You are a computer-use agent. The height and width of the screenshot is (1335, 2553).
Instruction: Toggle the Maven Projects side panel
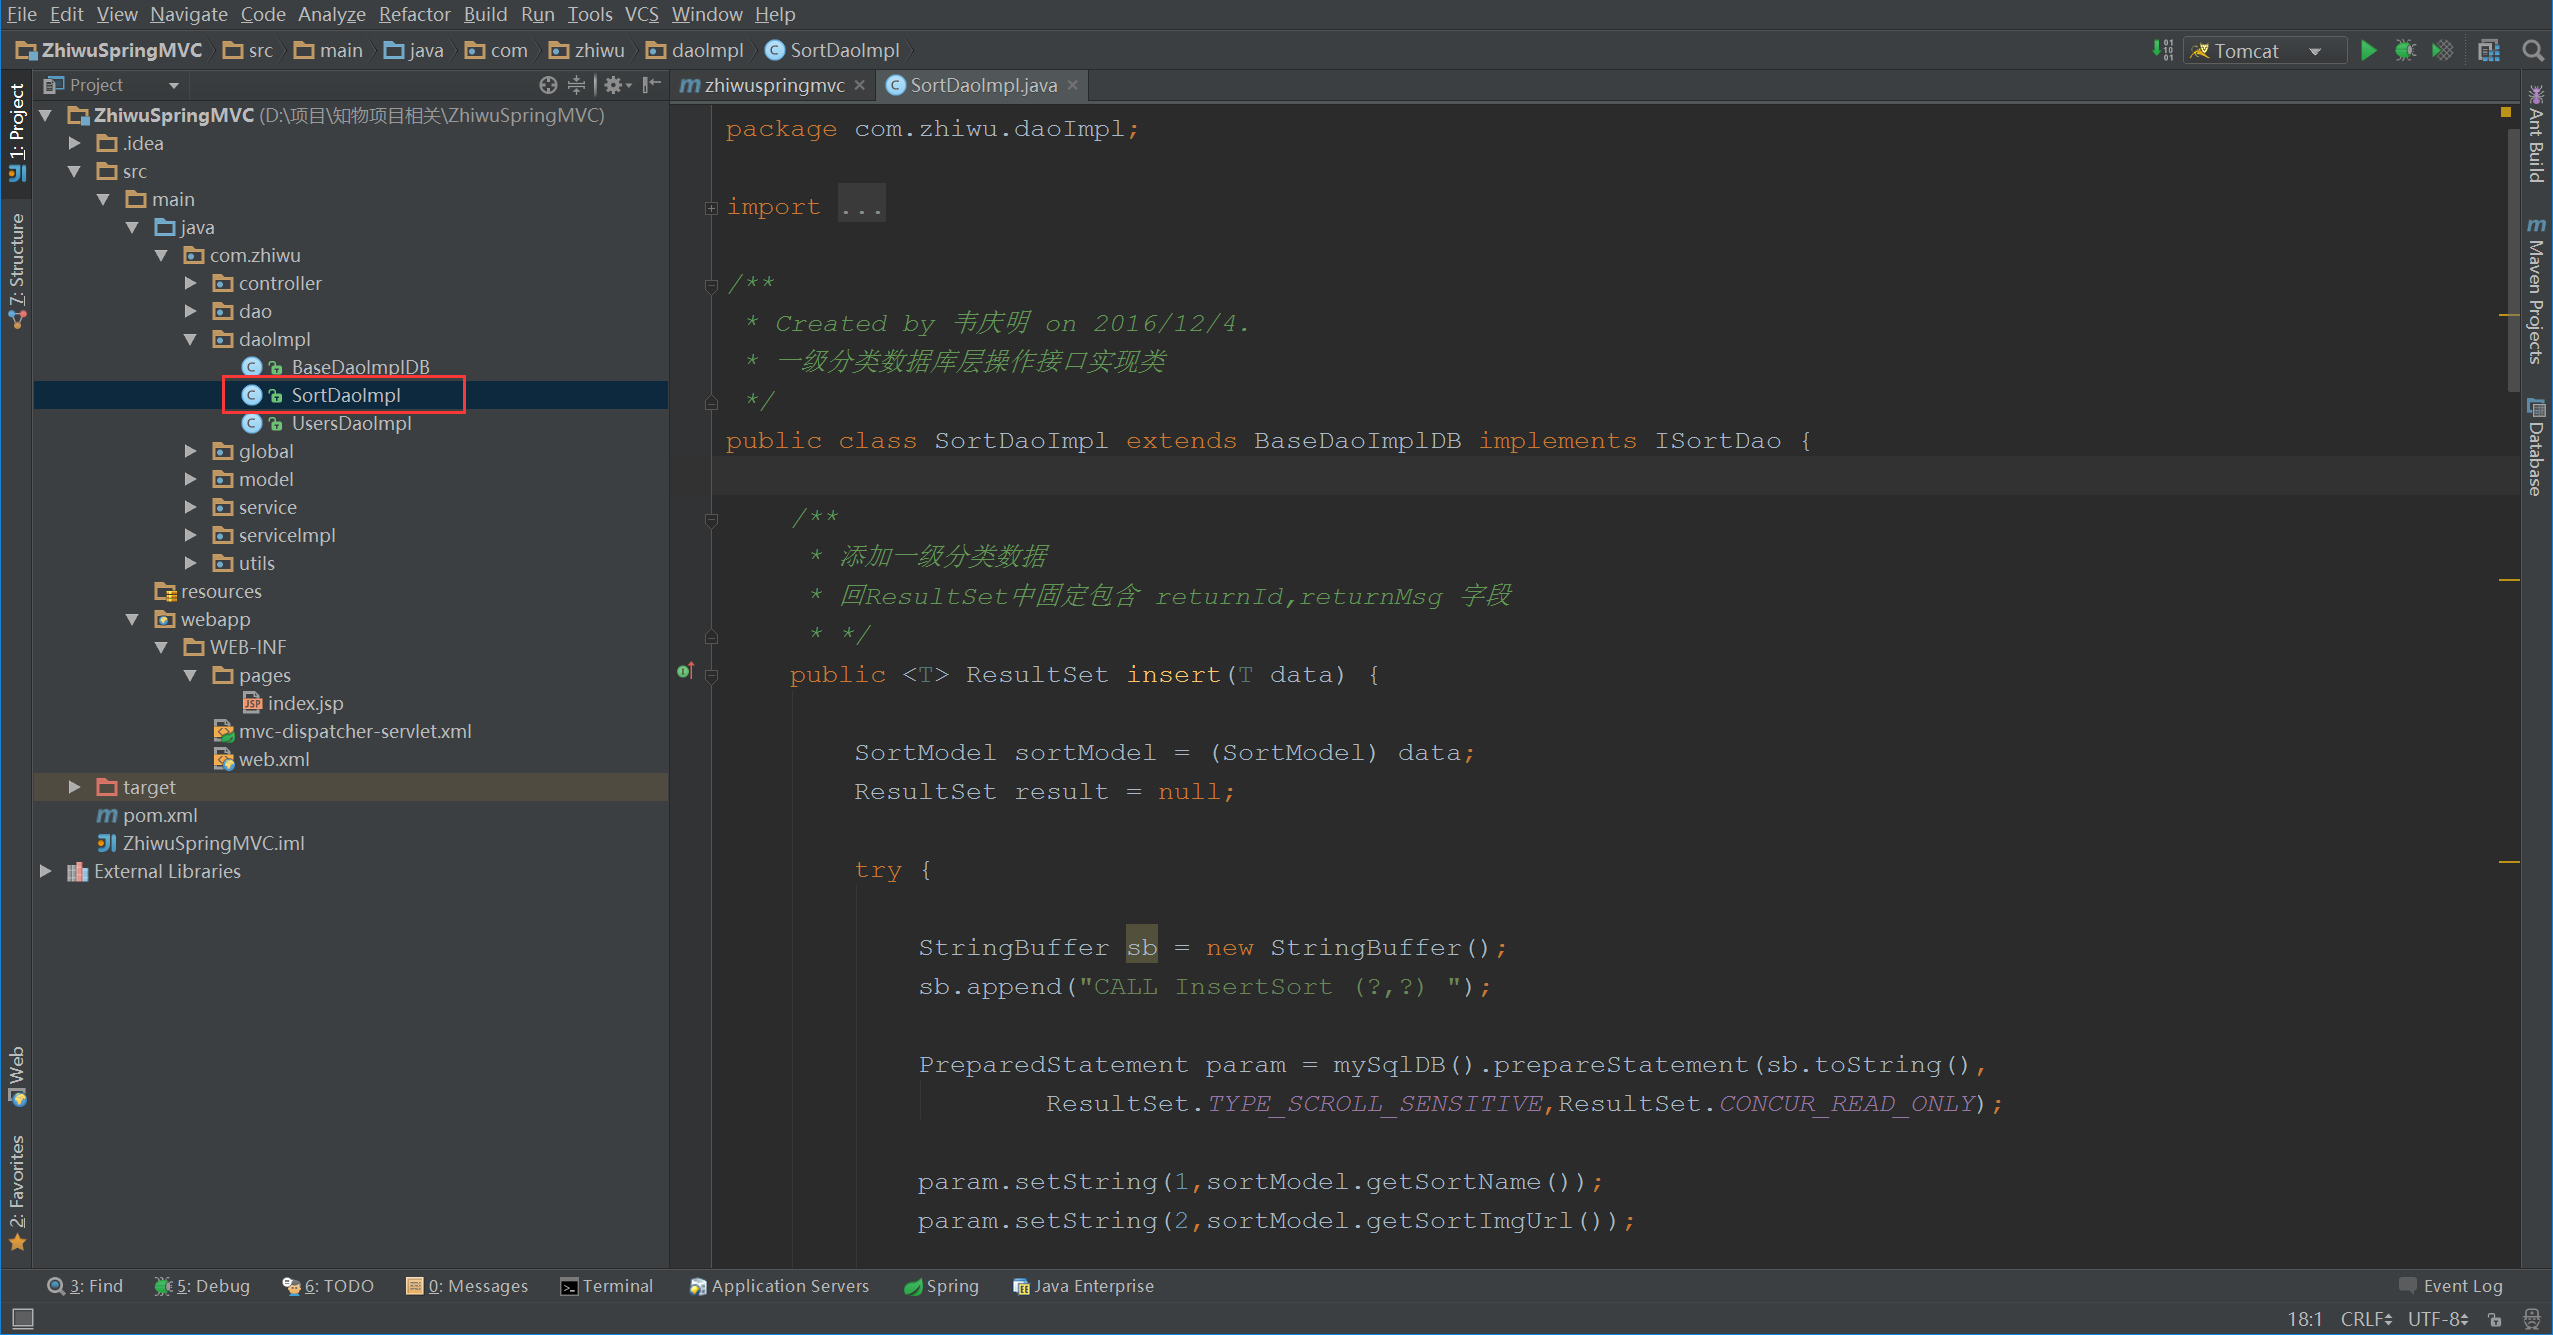[2537, 292]
